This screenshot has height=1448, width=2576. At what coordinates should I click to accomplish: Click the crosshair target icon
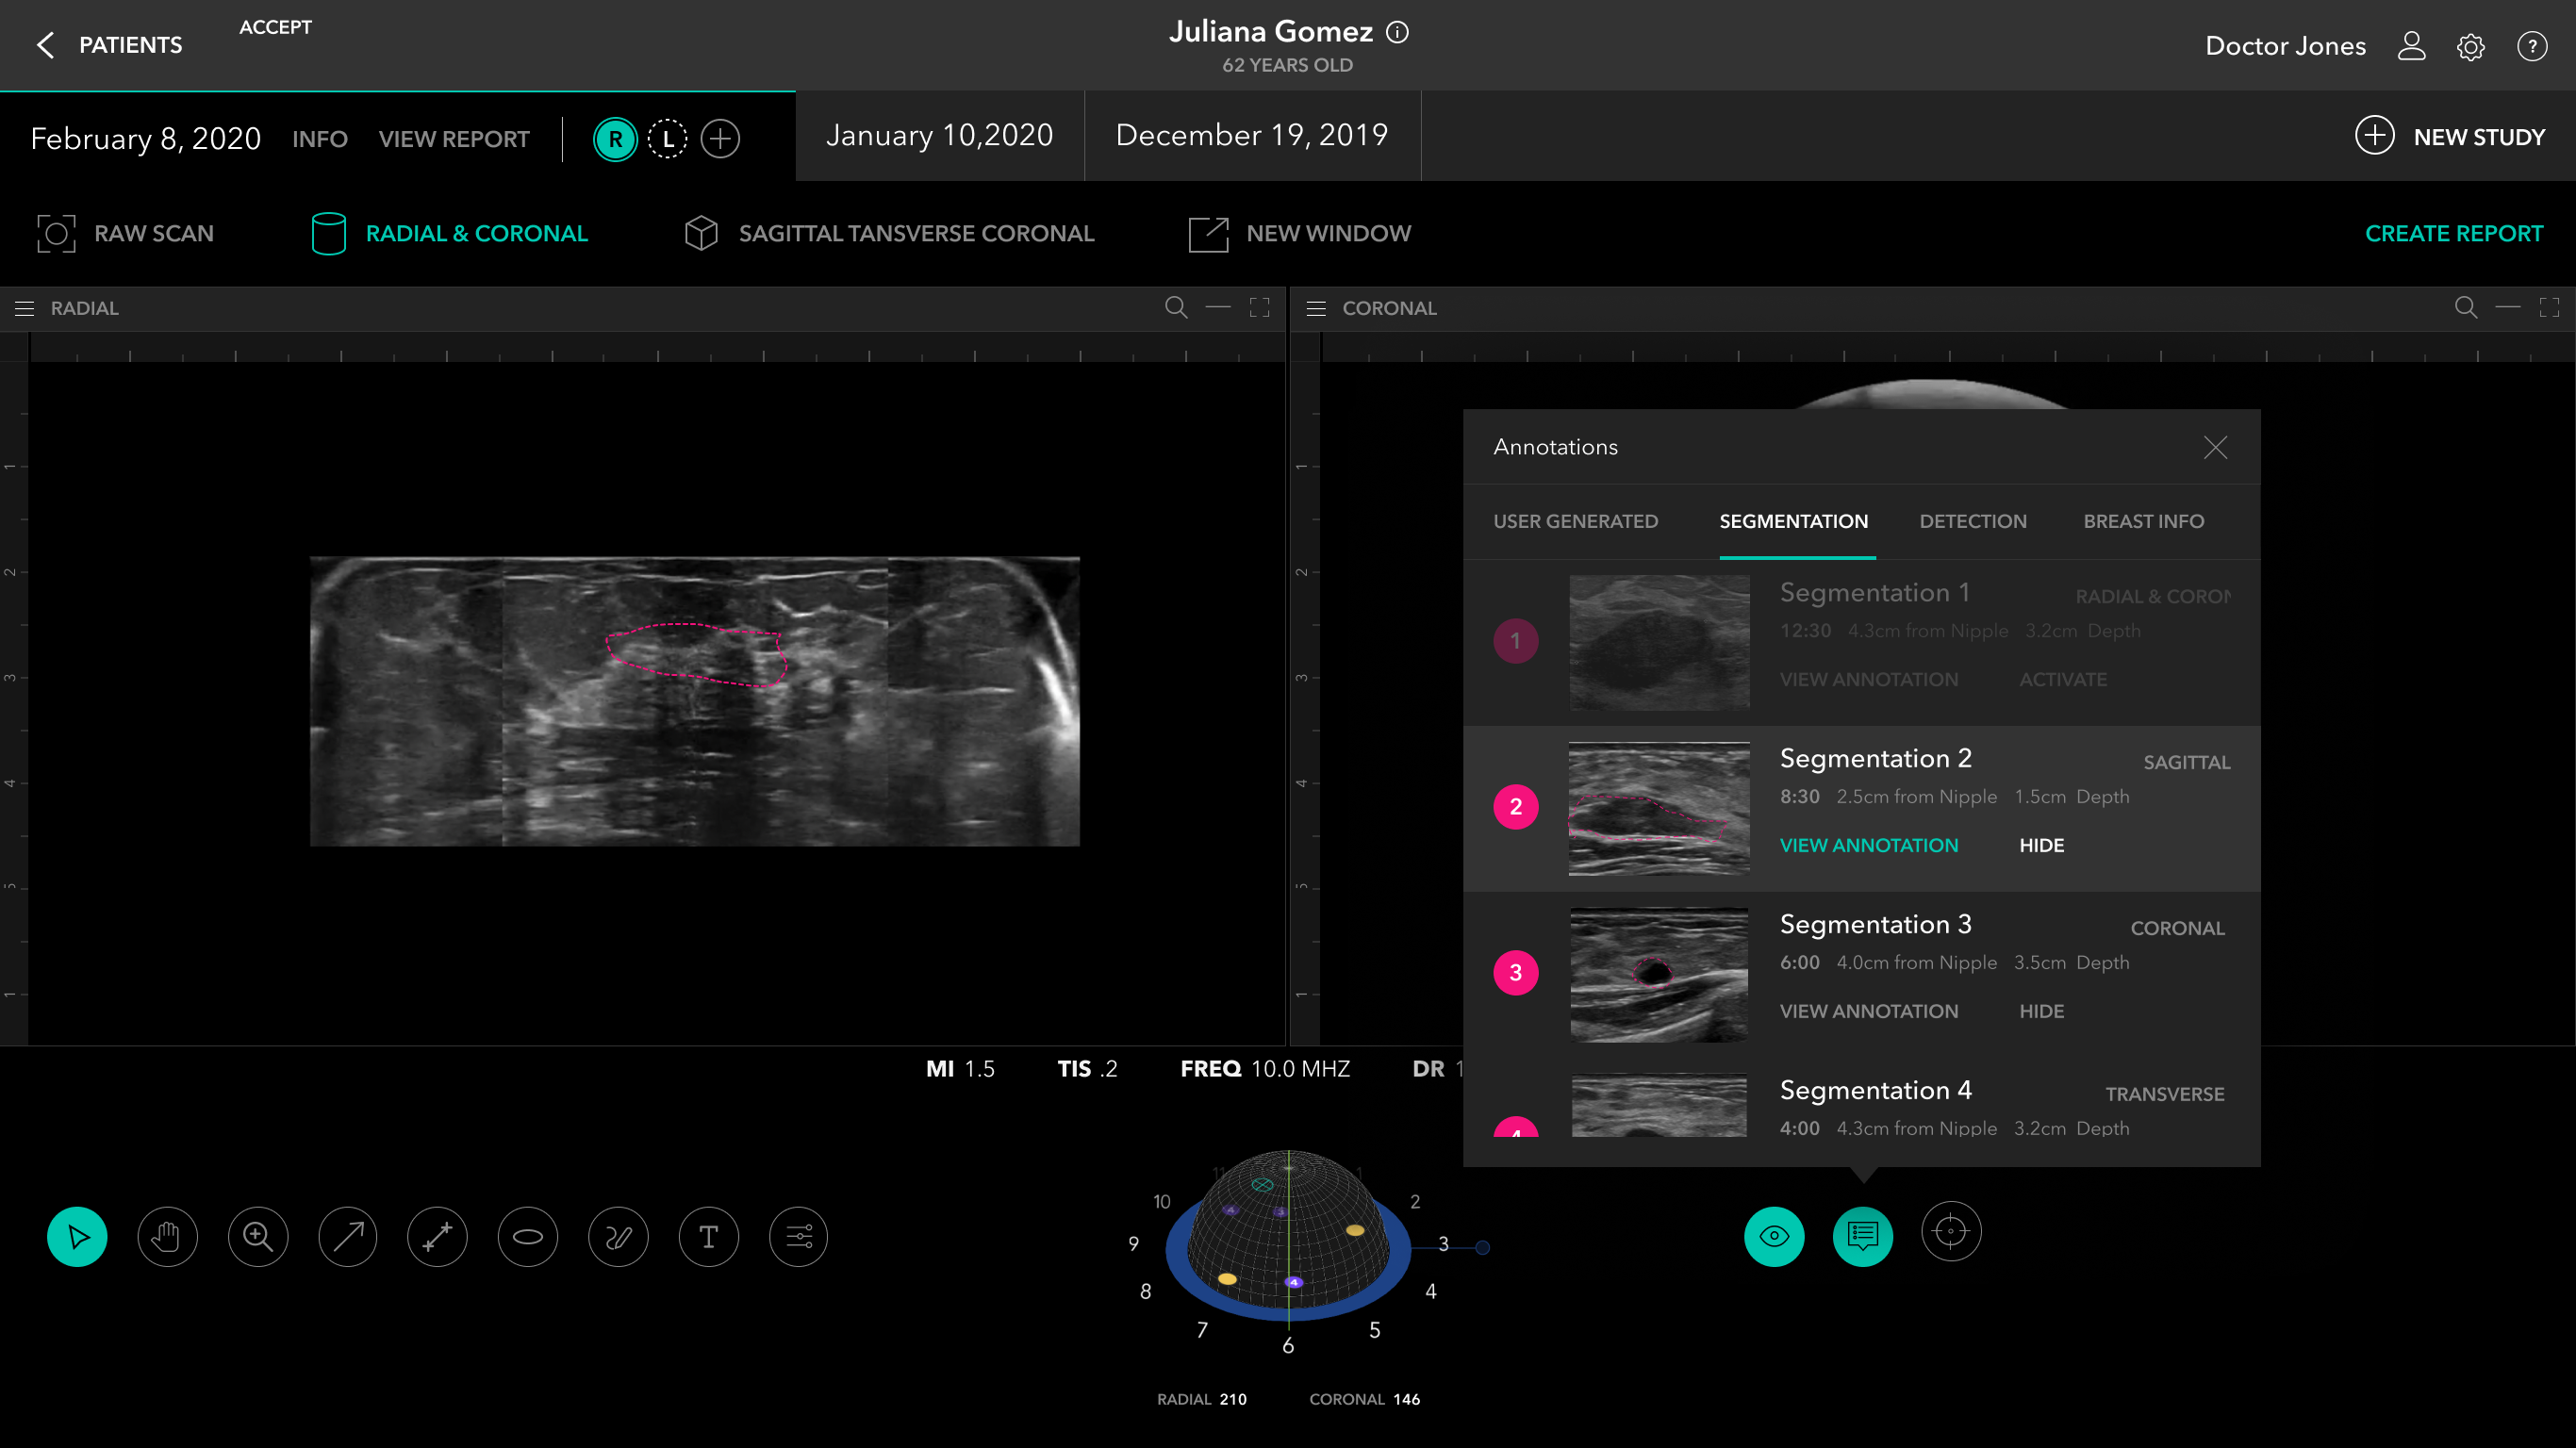pyautogui.click(x=1951, y=1232)
